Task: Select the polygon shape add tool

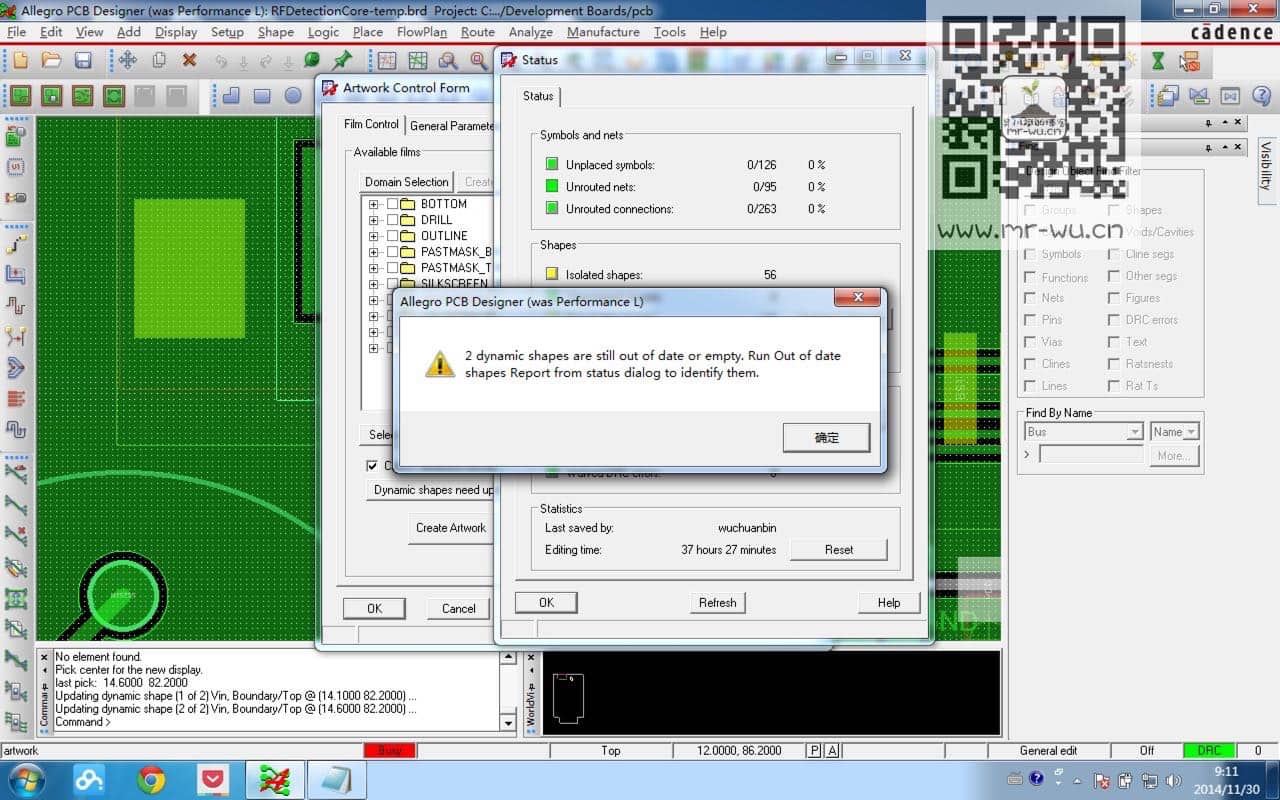Action: click(231, 96)
